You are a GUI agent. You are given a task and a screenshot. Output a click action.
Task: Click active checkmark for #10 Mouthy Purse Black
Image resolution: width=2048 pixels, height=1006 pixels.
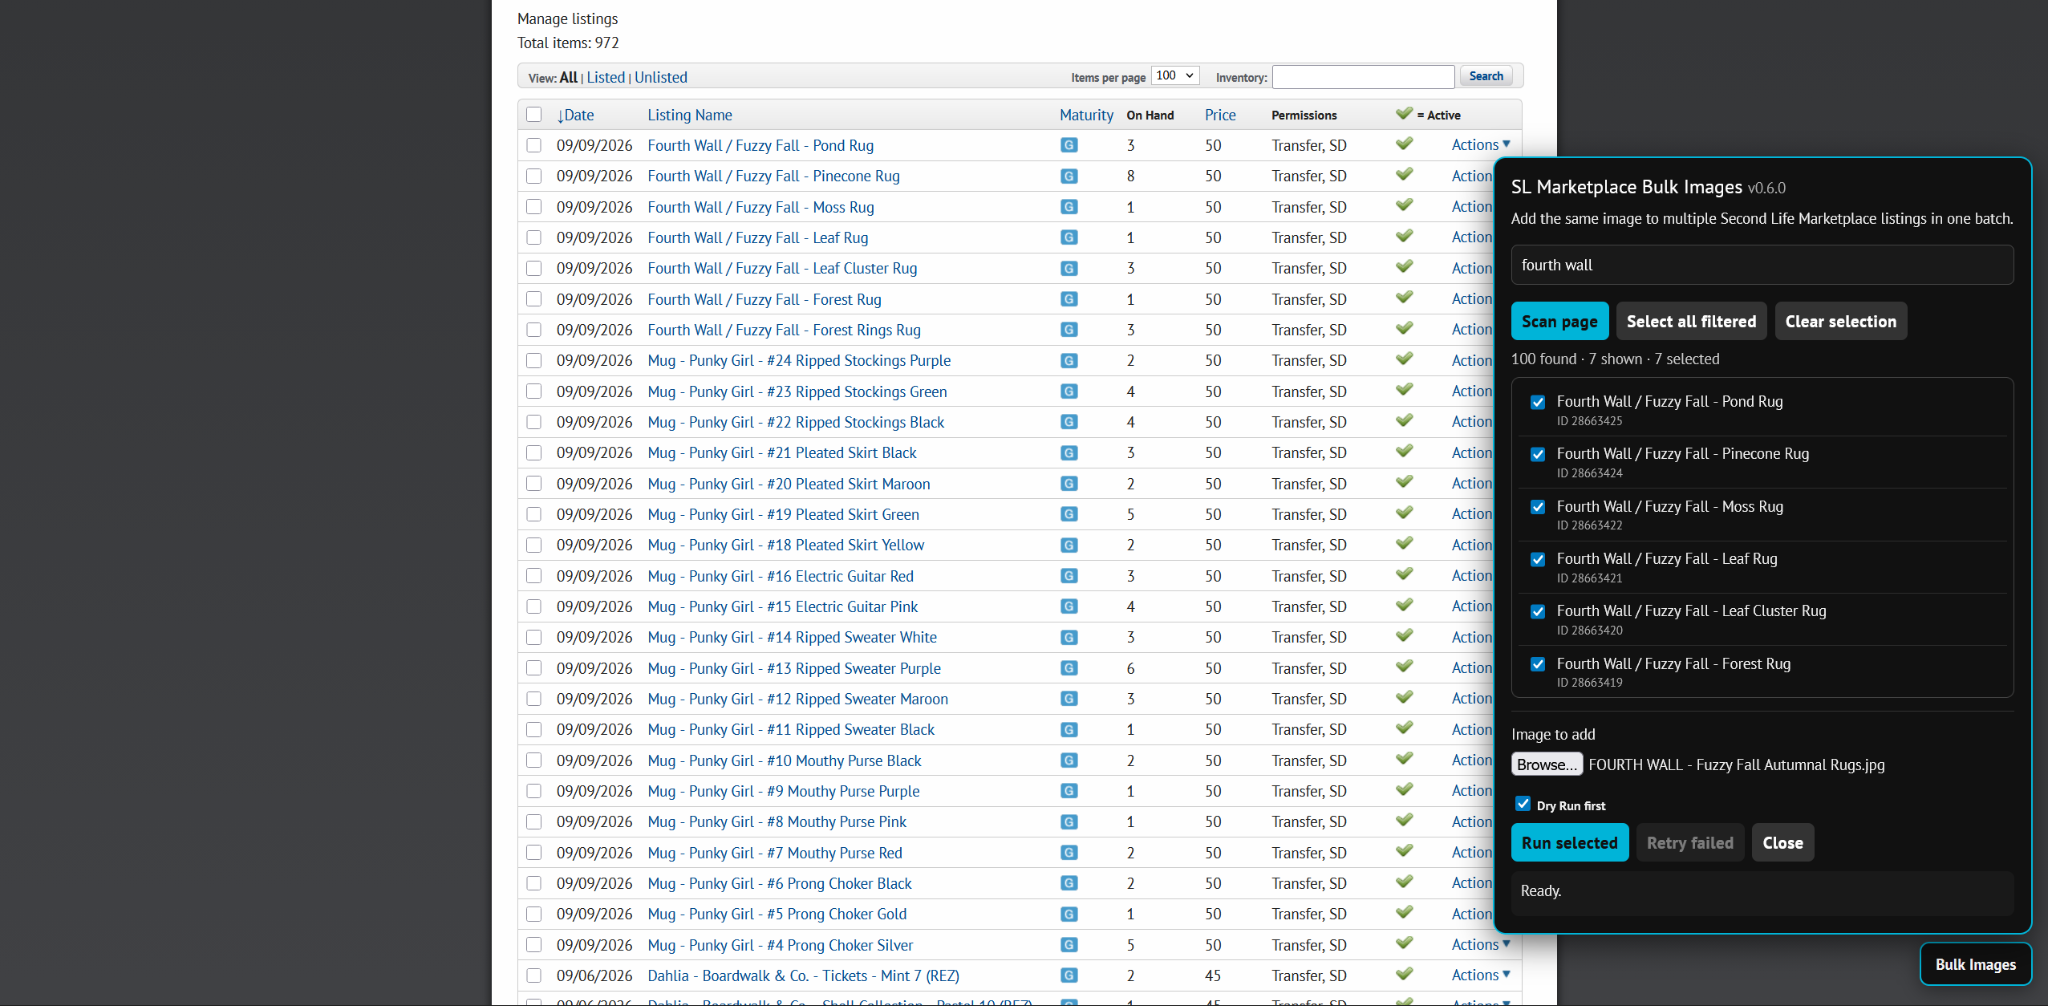pos(1404,759)
